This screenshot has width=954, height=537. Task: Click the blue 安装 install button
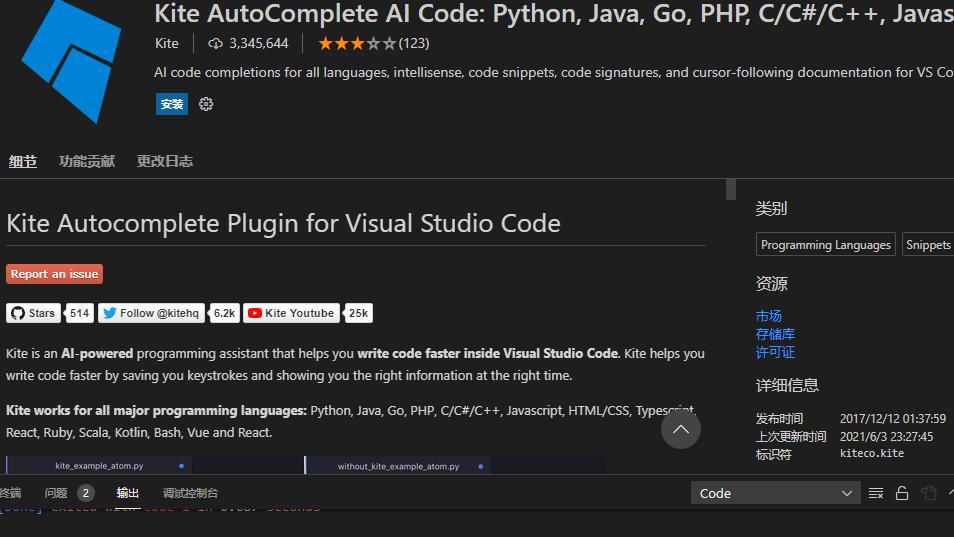(172, 104)
